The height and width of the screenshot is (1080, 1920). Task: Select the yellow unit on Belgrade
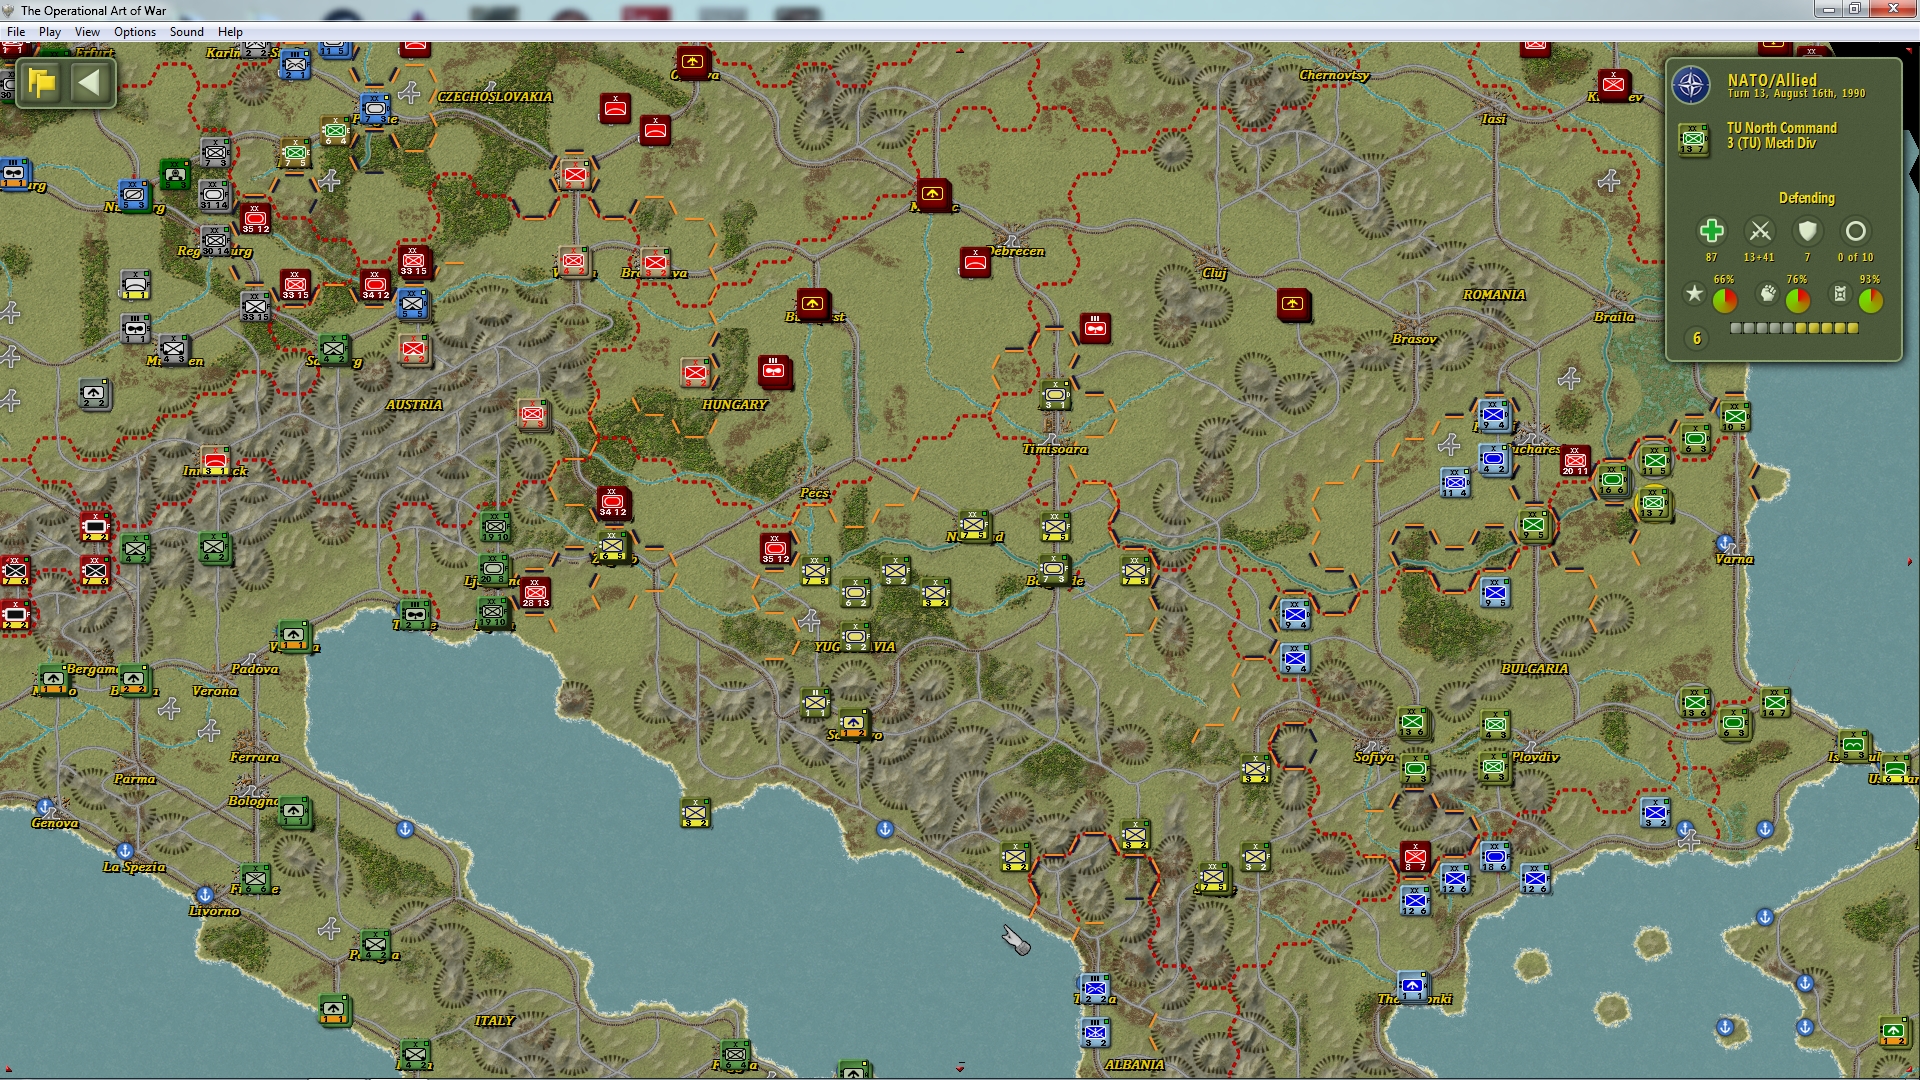pos(1054,570)
